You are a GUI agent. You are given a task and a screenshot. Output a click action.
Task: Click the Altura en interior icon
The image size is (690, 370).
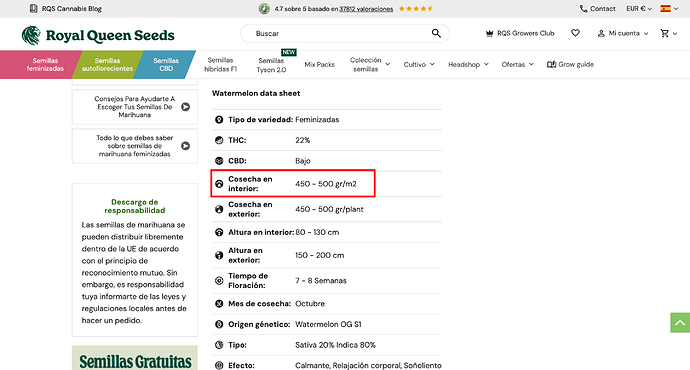point(219,232)
